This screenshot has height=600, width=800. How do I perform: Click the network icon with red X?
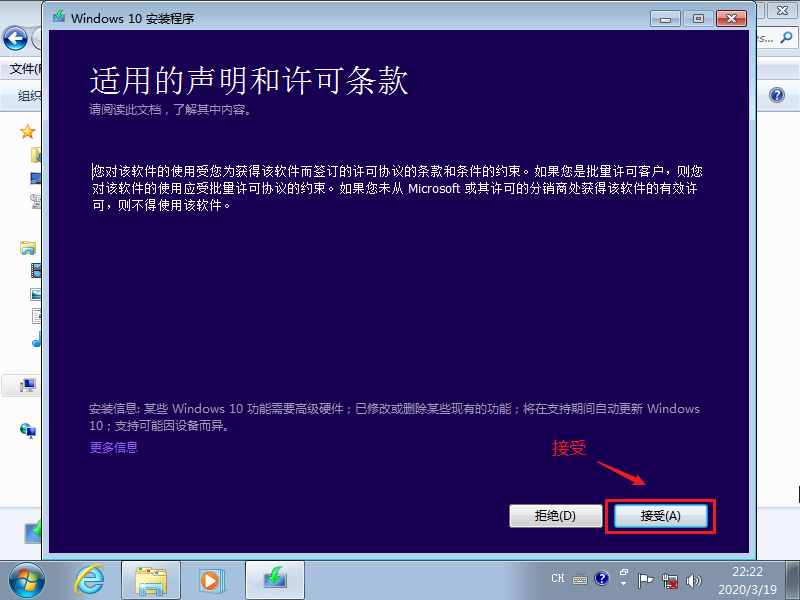coord(671,579)
